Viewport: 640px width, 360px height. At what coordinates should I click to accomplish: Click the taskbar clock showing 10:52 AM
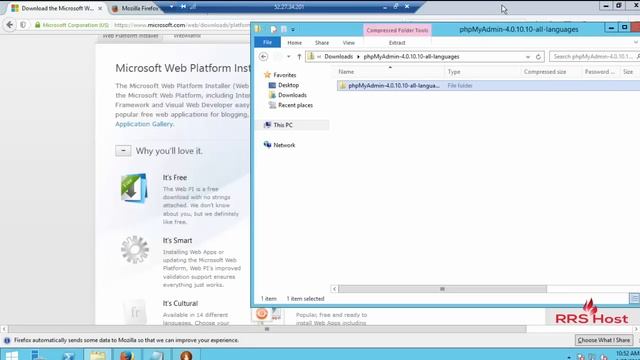pyautogui.click(x=627, y=354)
